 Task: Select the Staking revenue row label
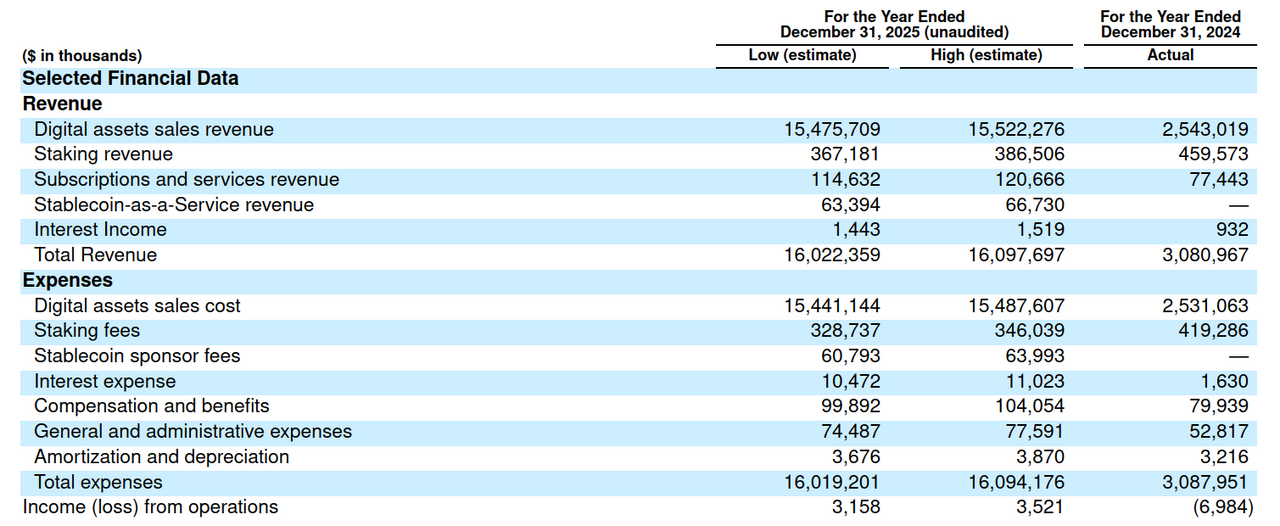click(103, 154)
